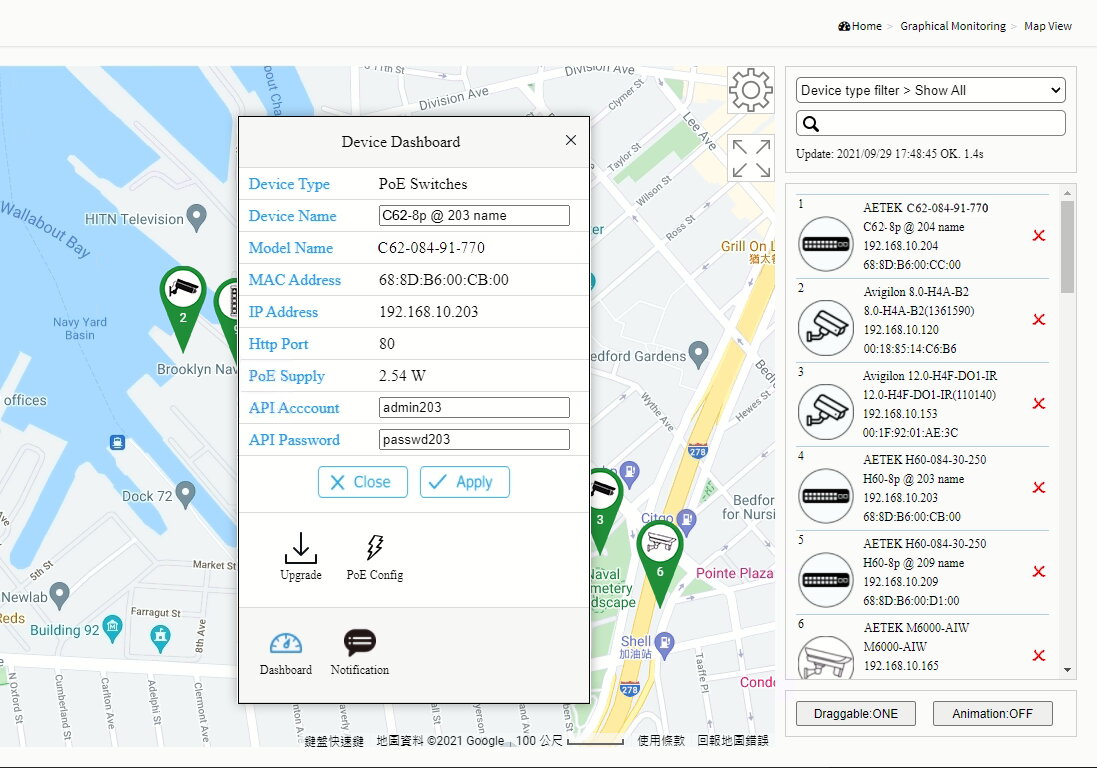
Task: Click the device list scrollbar down arrow
Action: pyautogui.click(x=1067, y=669)
